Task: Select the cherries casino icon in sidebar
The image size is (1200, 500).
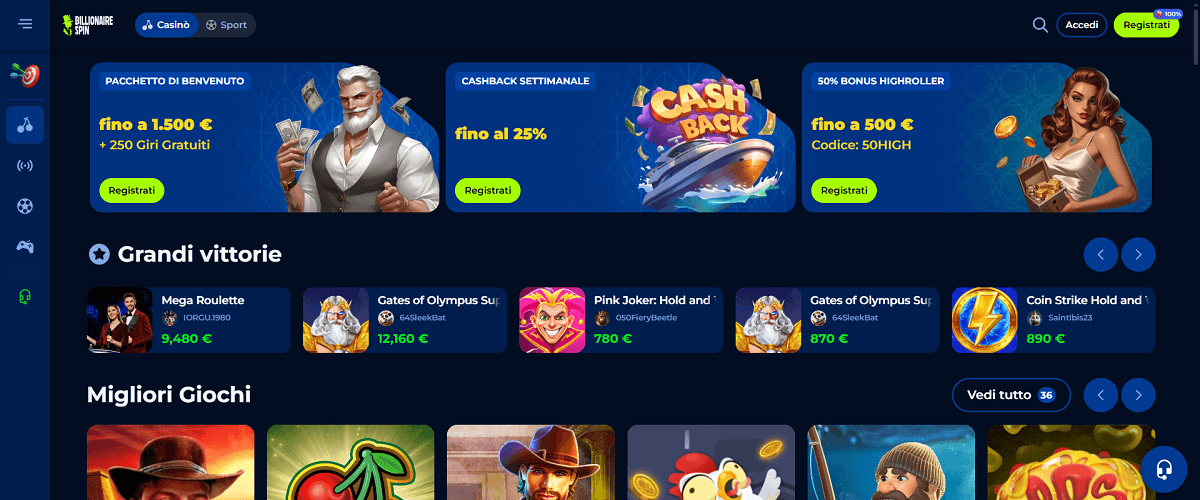Action: tap(25, 125)
